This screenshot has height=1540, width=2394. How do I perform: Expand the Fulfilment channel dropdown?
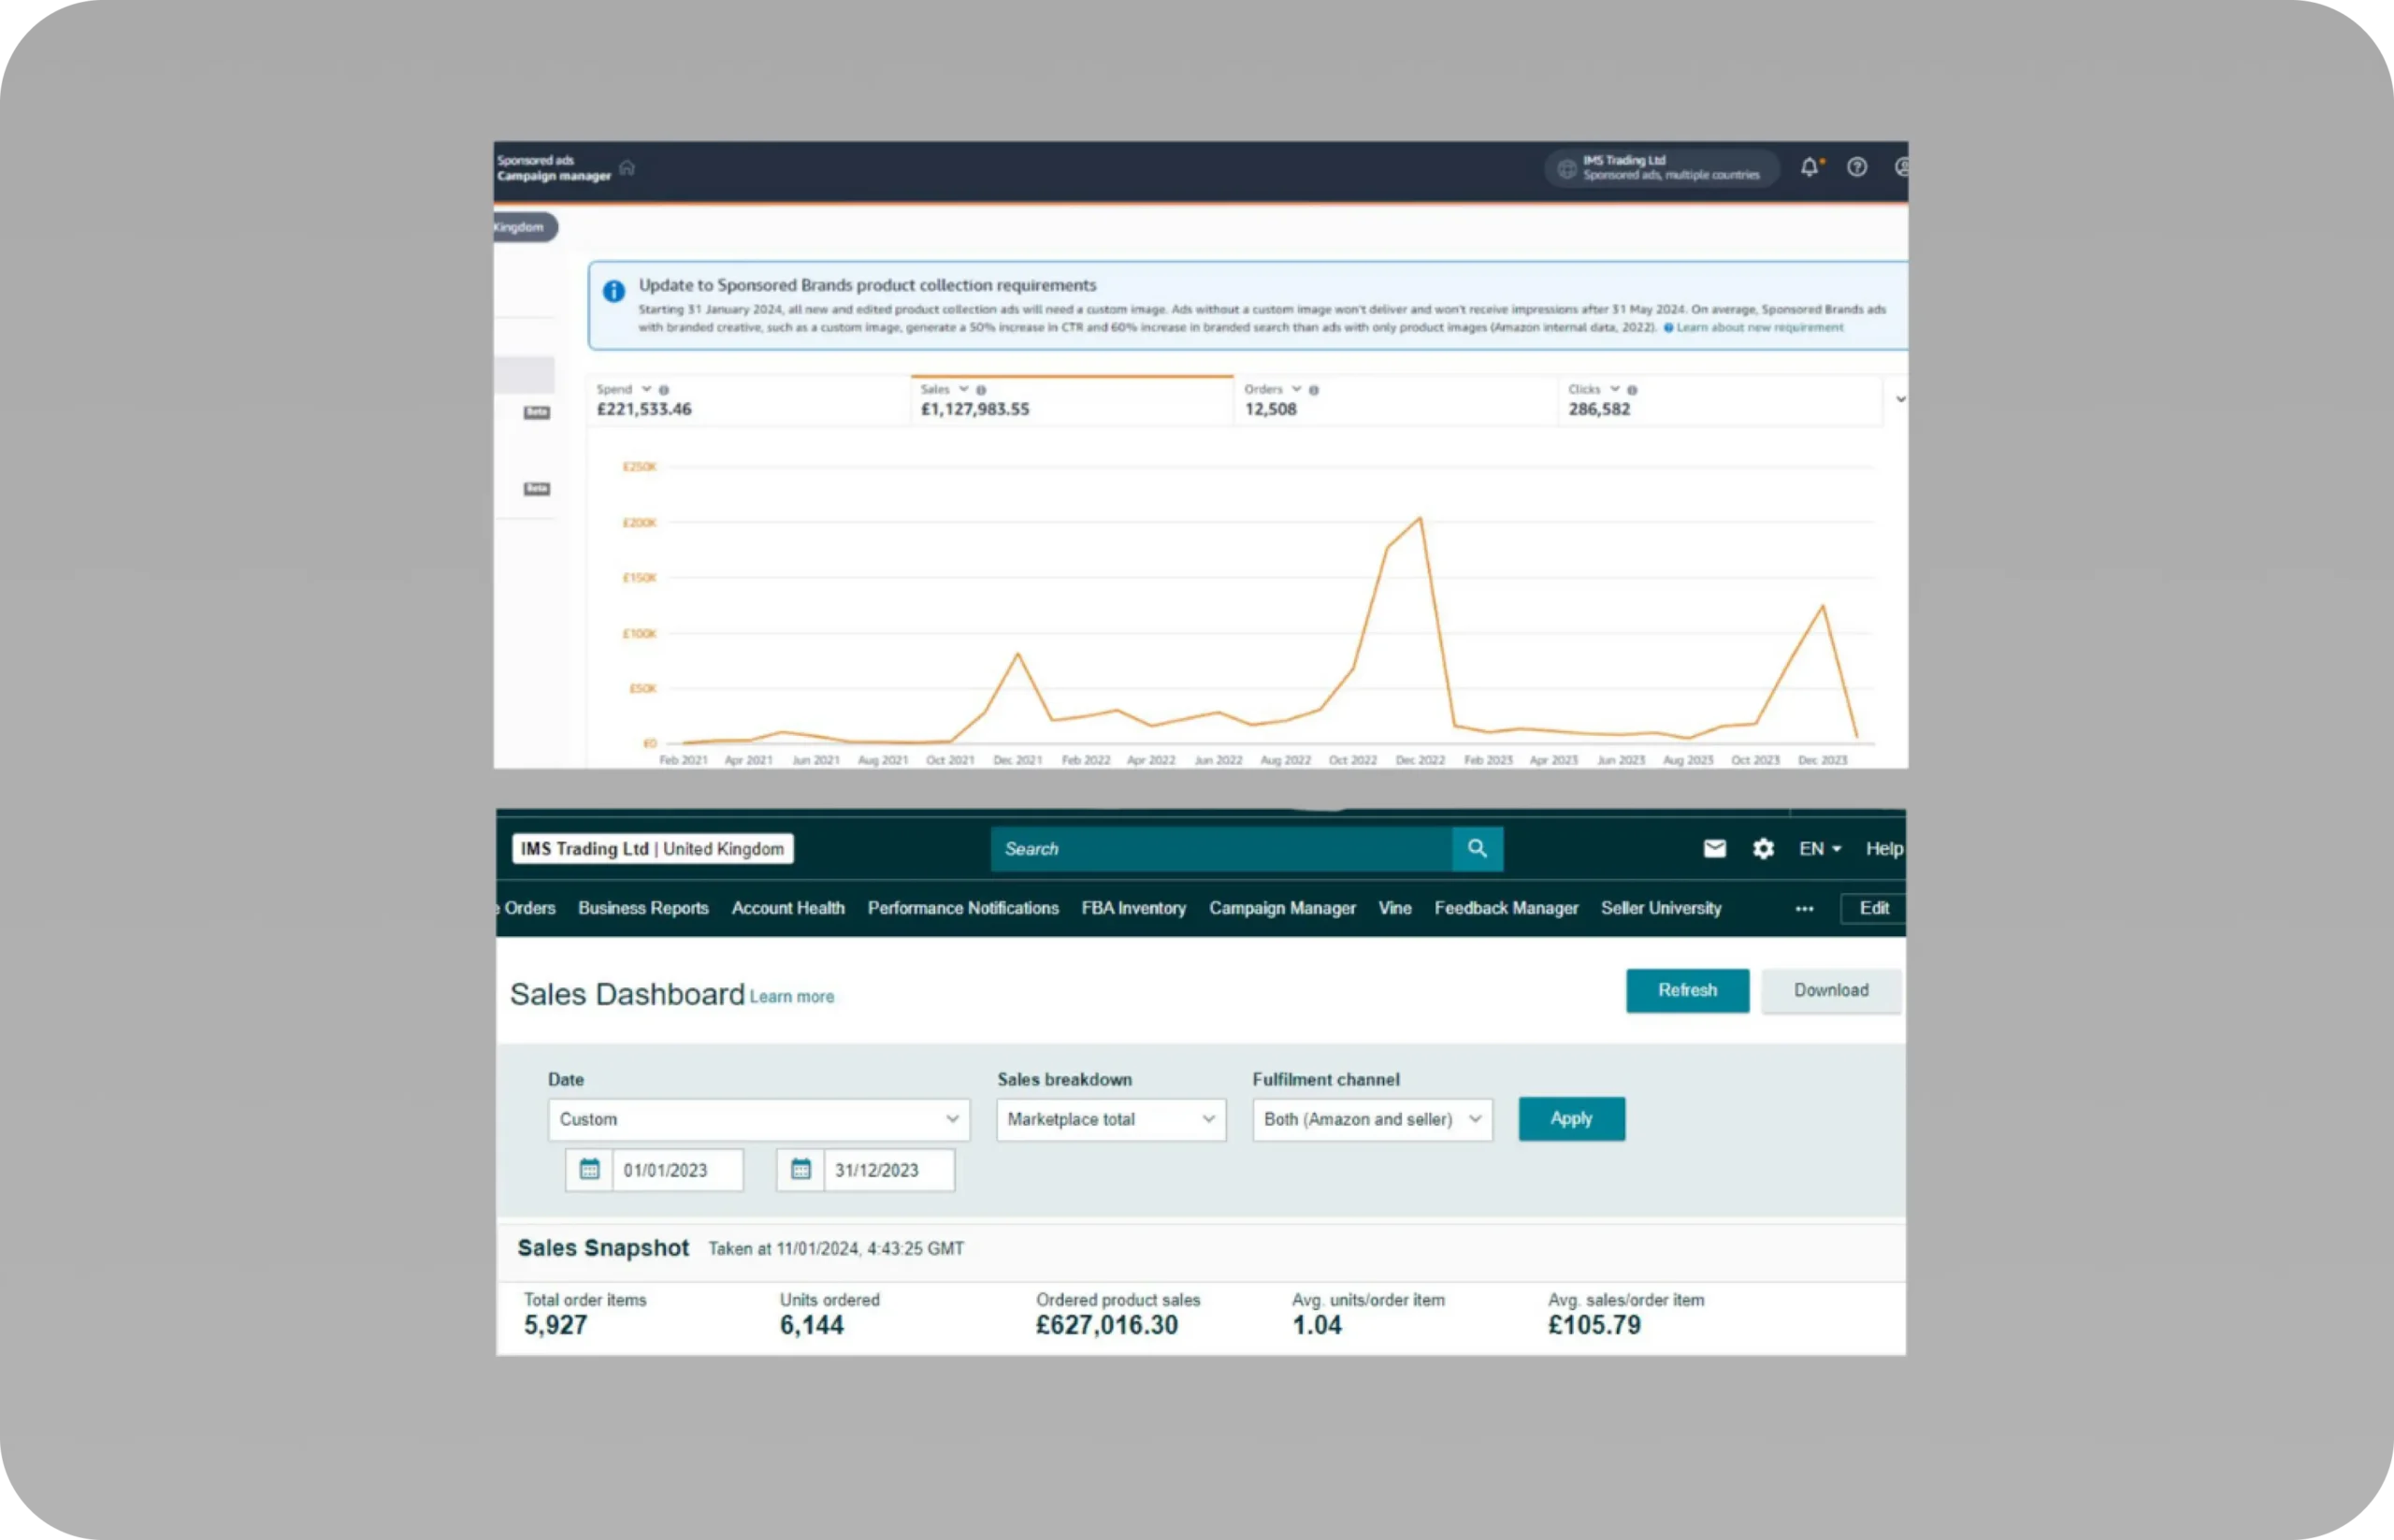tap(1372, 1119)
